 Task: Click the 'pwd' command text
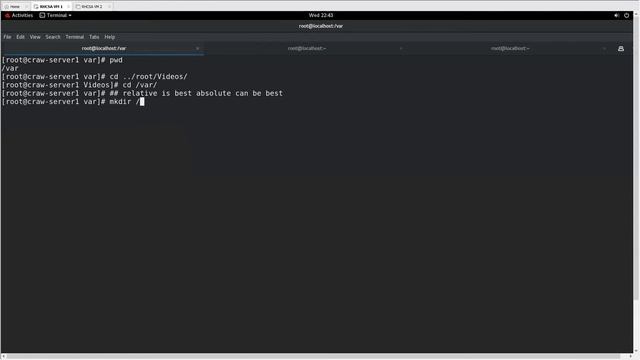116,60
